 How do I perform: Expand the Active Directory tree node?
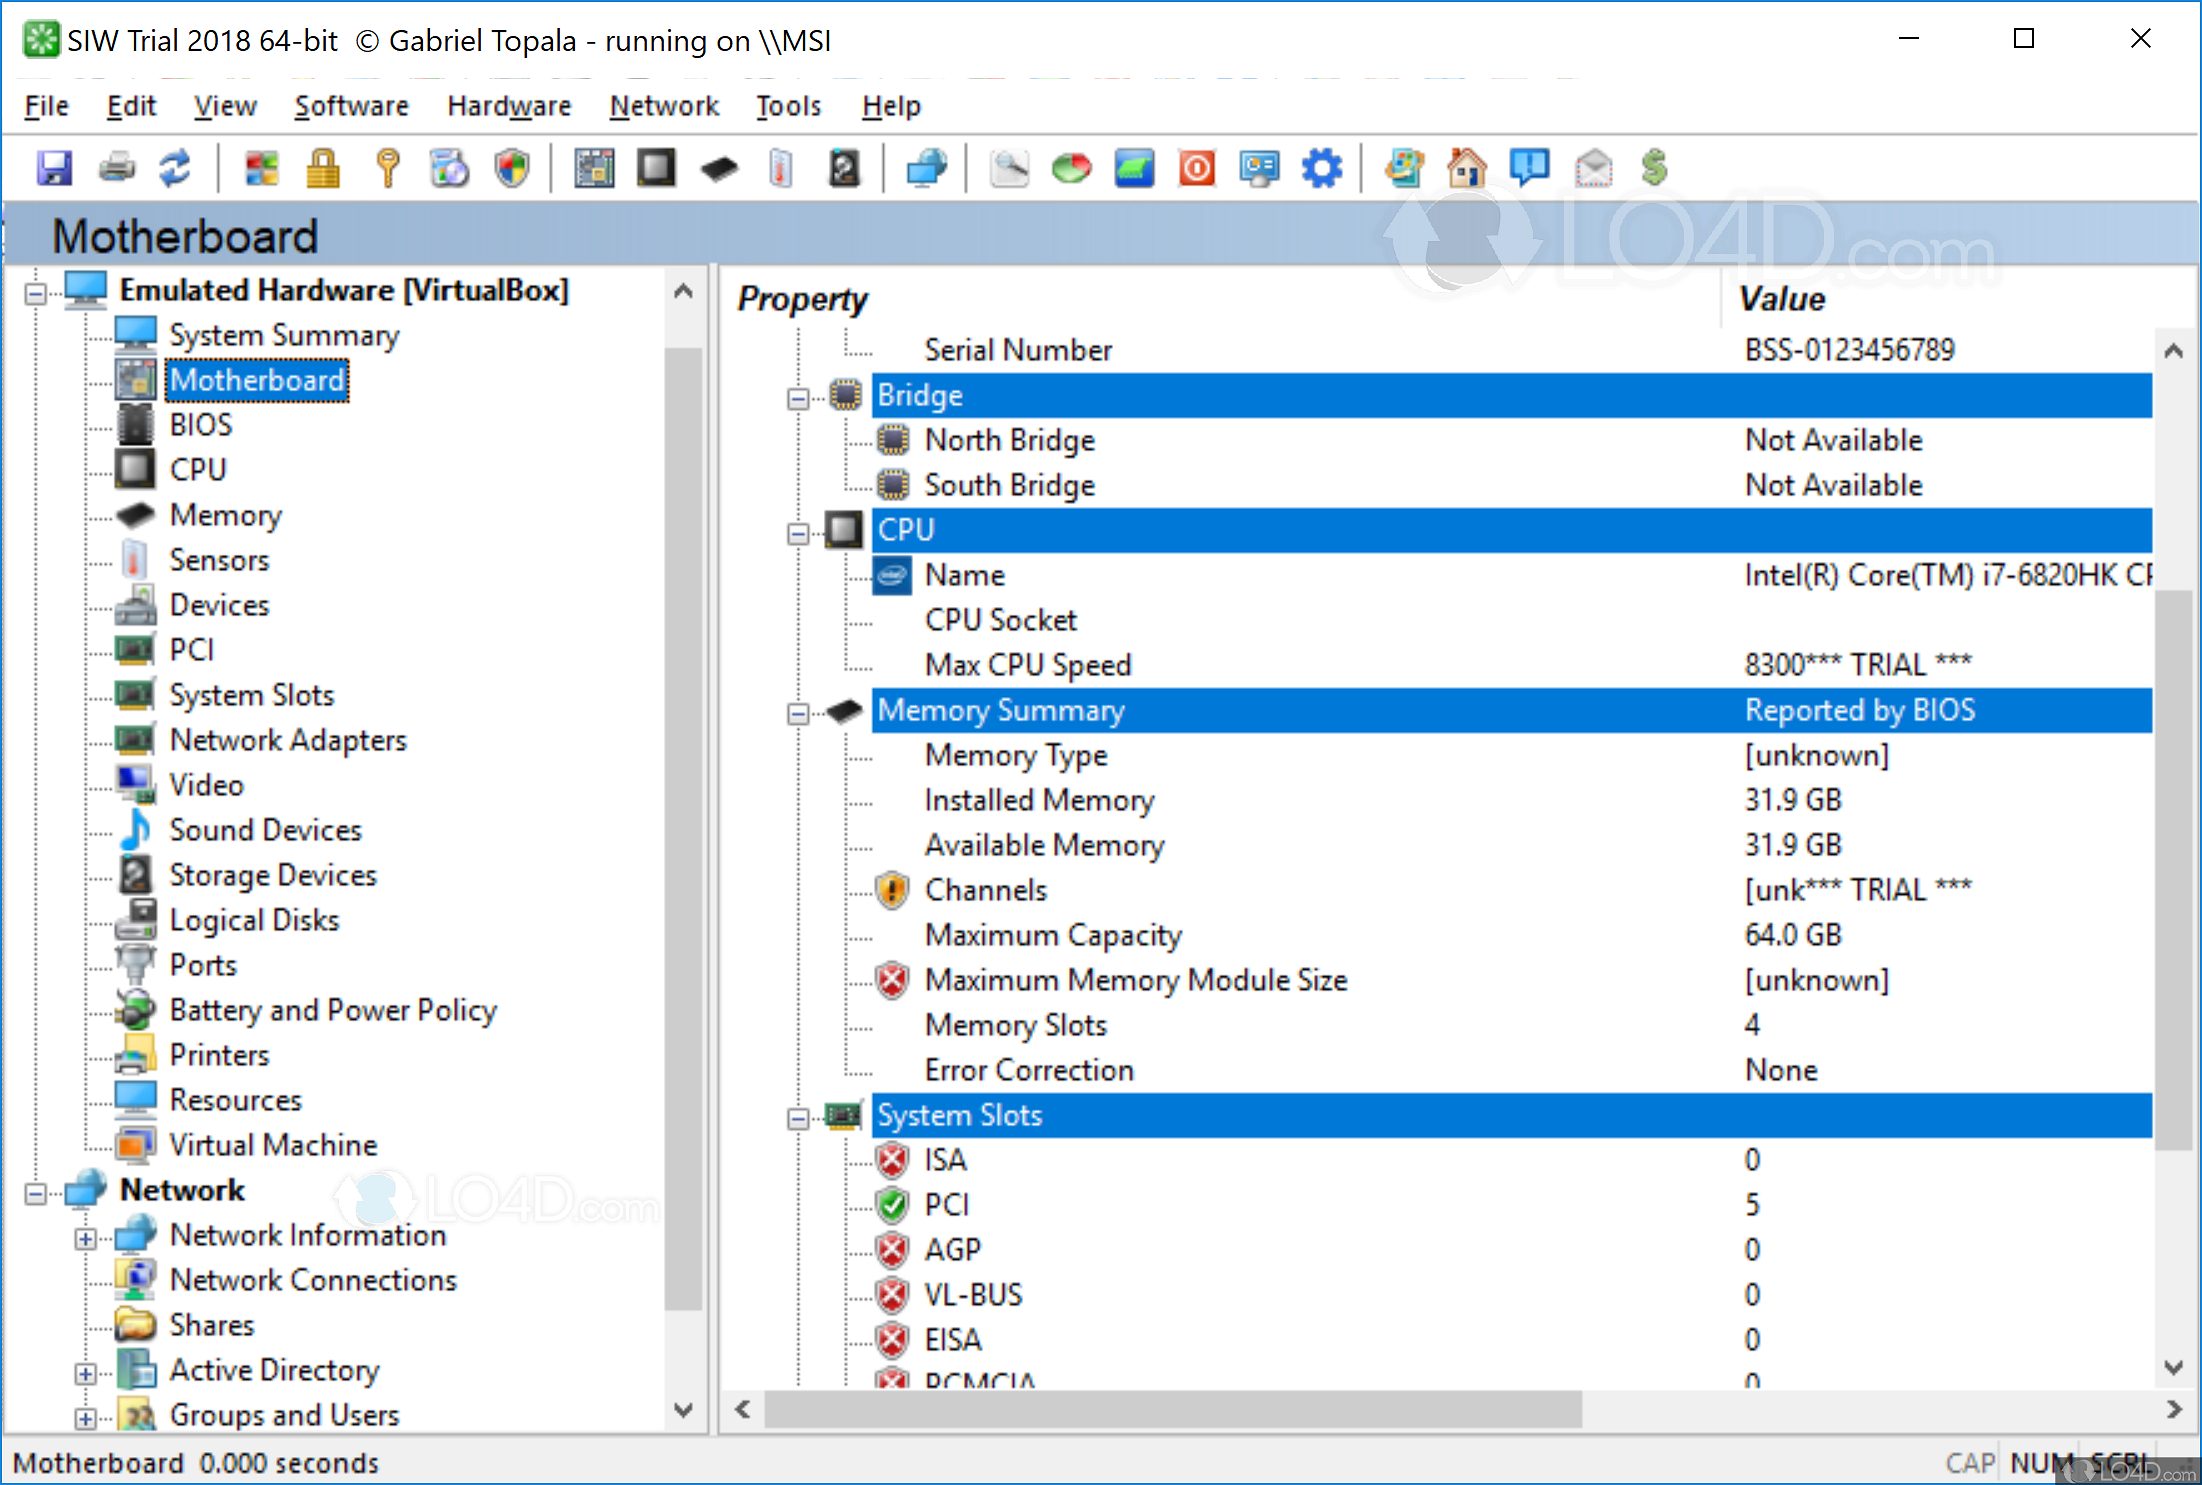point(86,1373)
